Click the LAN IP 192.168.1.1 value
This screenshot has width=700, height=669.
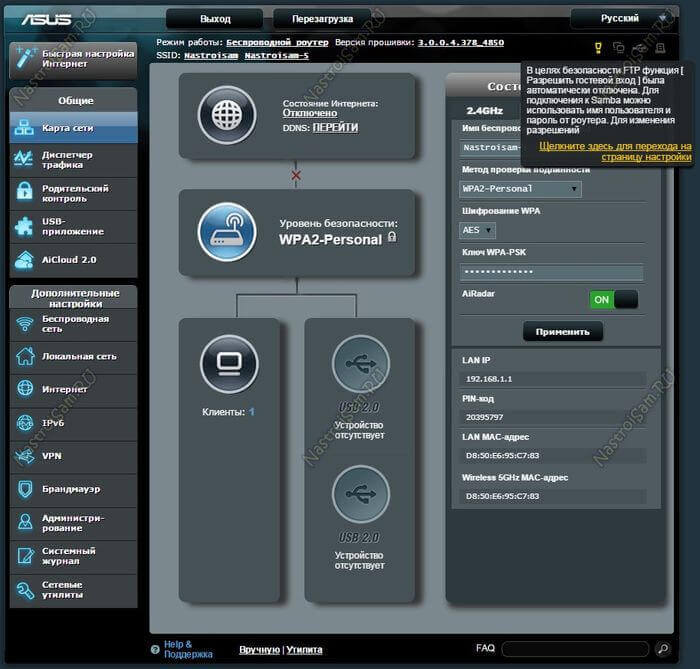[552, 379]
